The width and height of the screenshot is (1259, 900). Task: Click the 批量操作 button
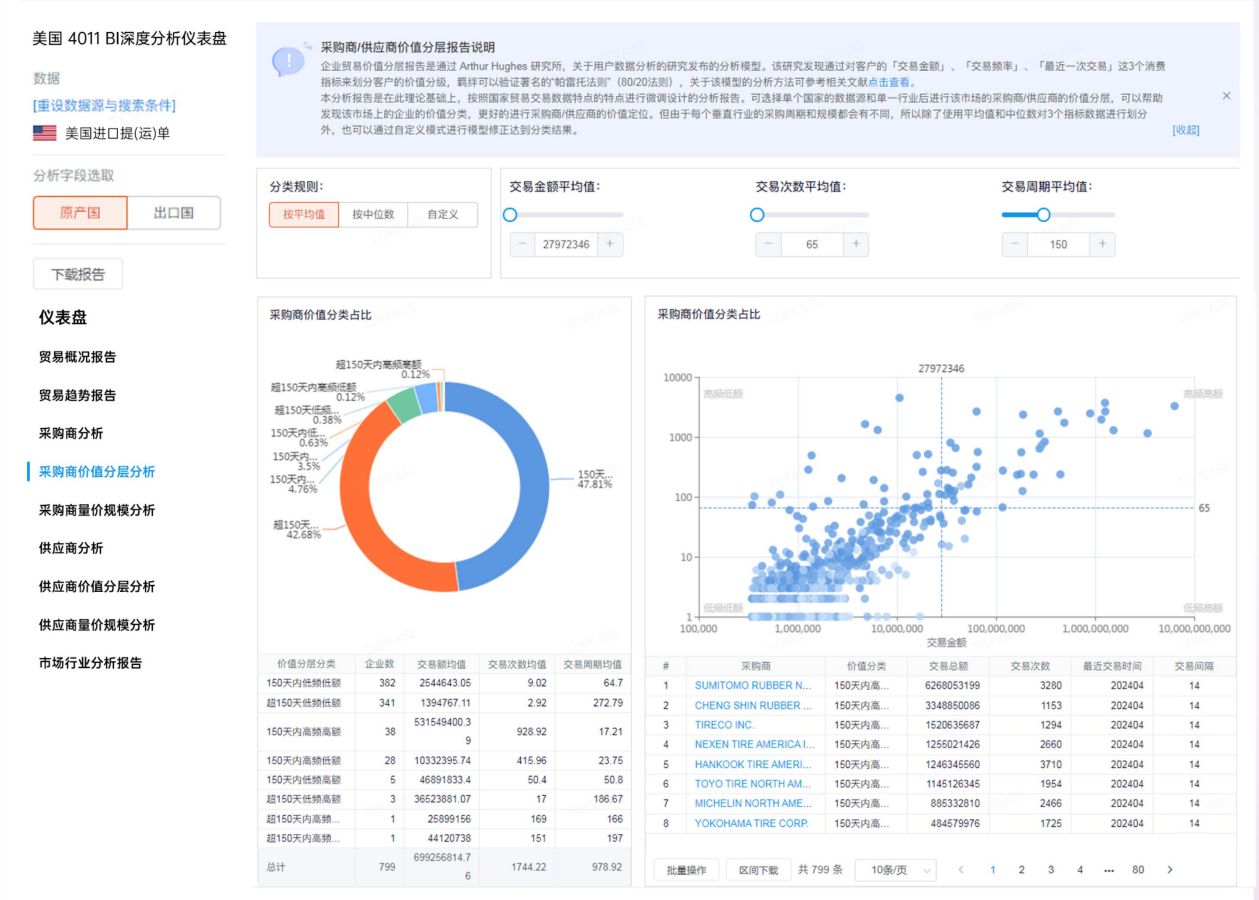[686, 870]
